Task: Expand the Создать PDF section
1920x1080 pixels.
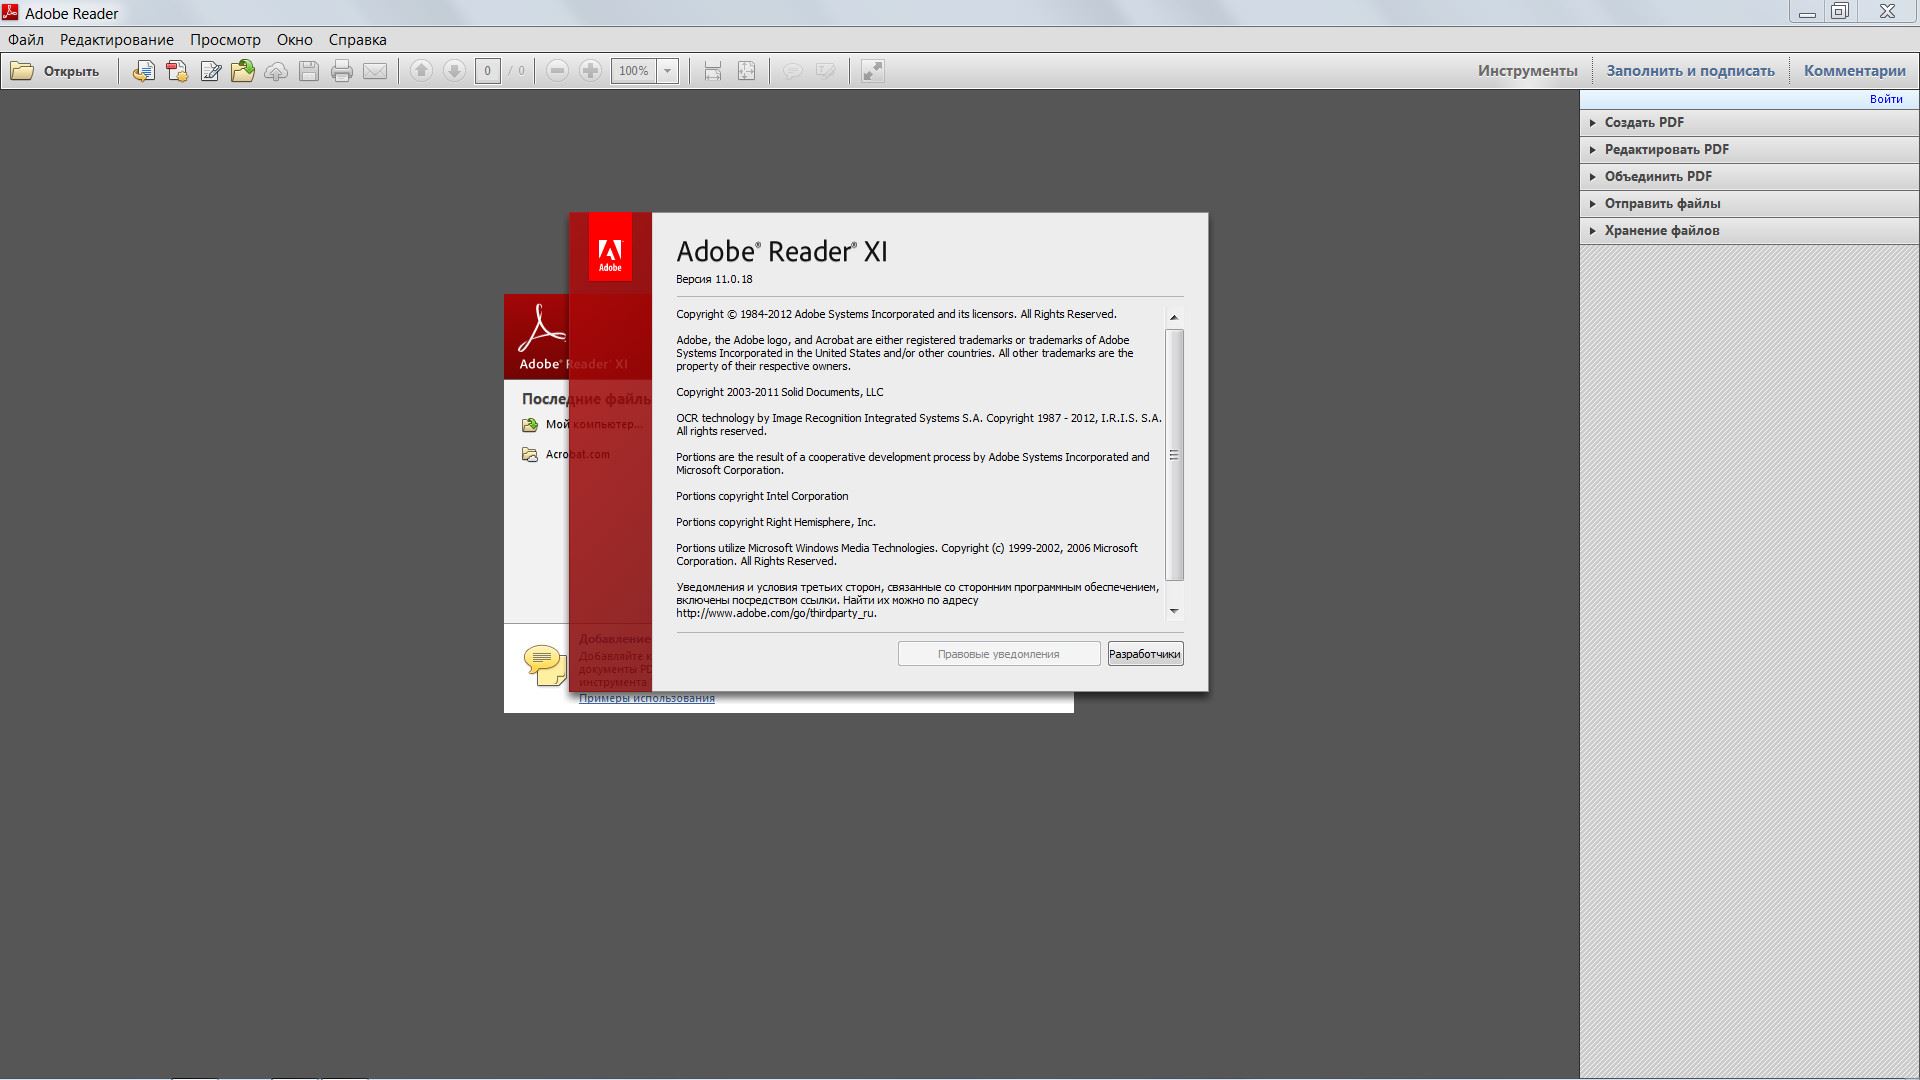Action: click(1749, 123)
